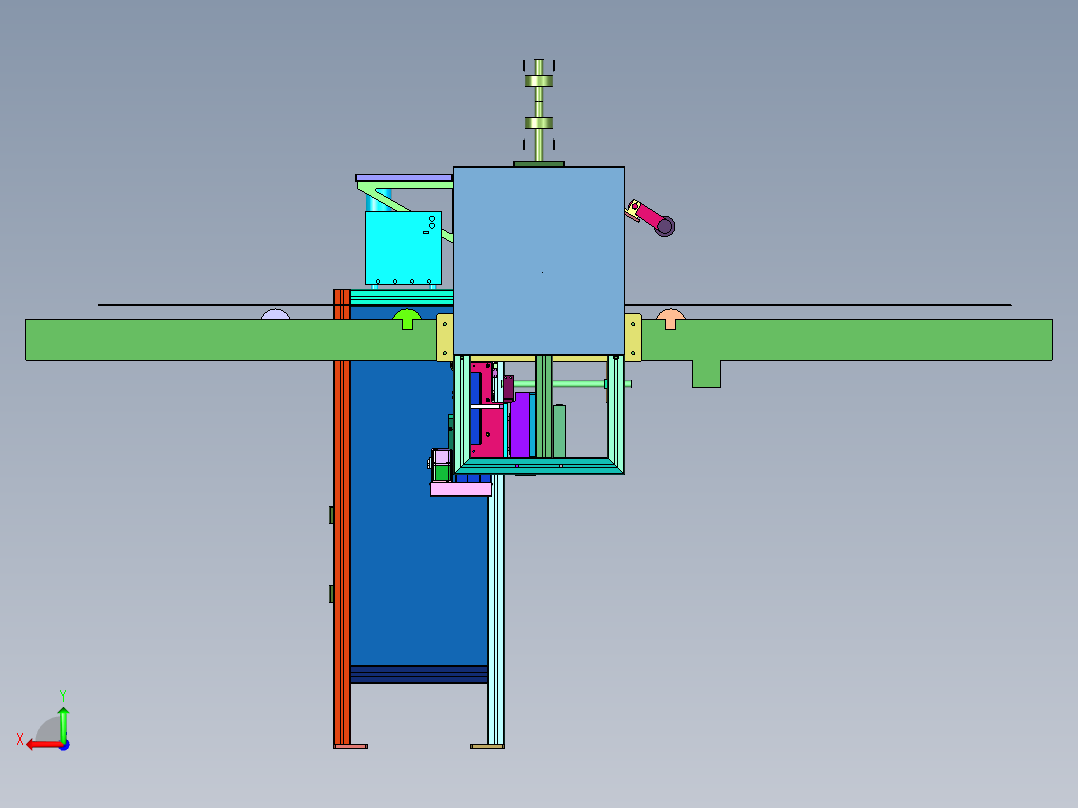
Task: Click the peach mushroom part on the right conveyor
Action: (x=670, y=318)
